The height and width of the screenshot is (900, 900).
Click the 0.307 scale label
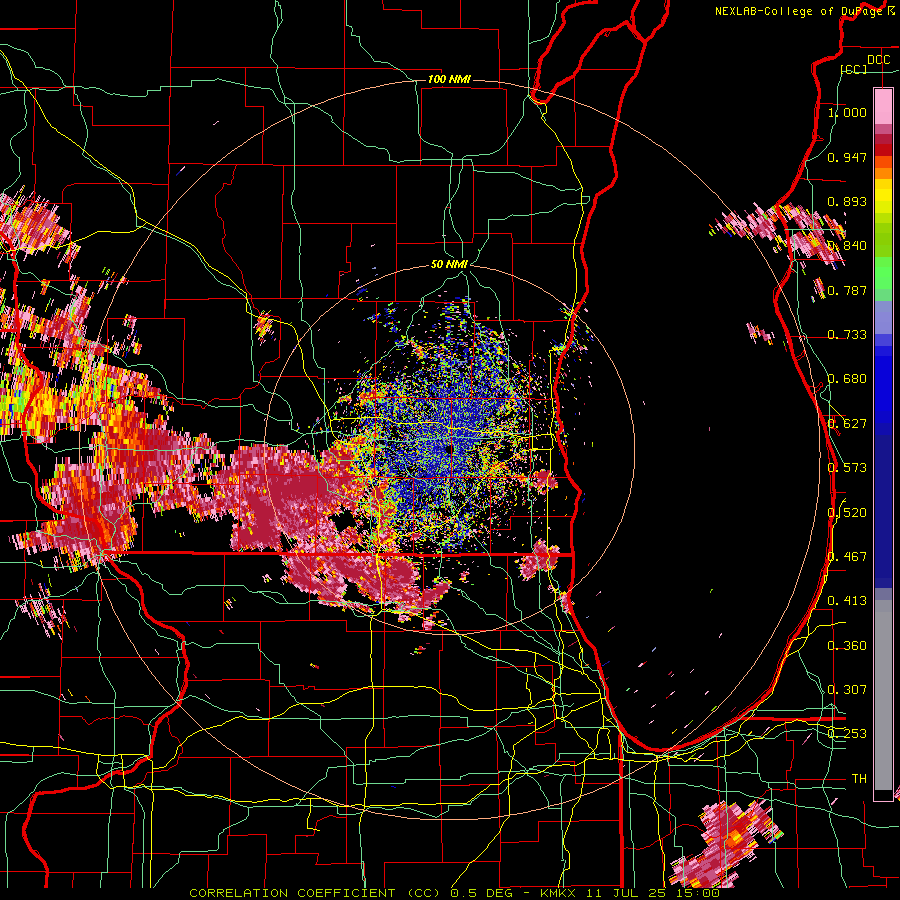(x=847, y=689)
